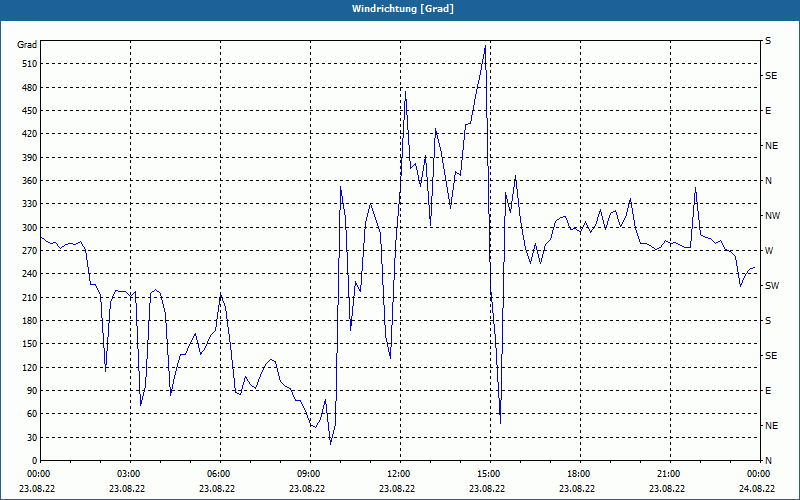This screenshot has width=800, height=500.
Task: Click the curve's lowest dip after 09:00
Action: (x=331, y=444)
